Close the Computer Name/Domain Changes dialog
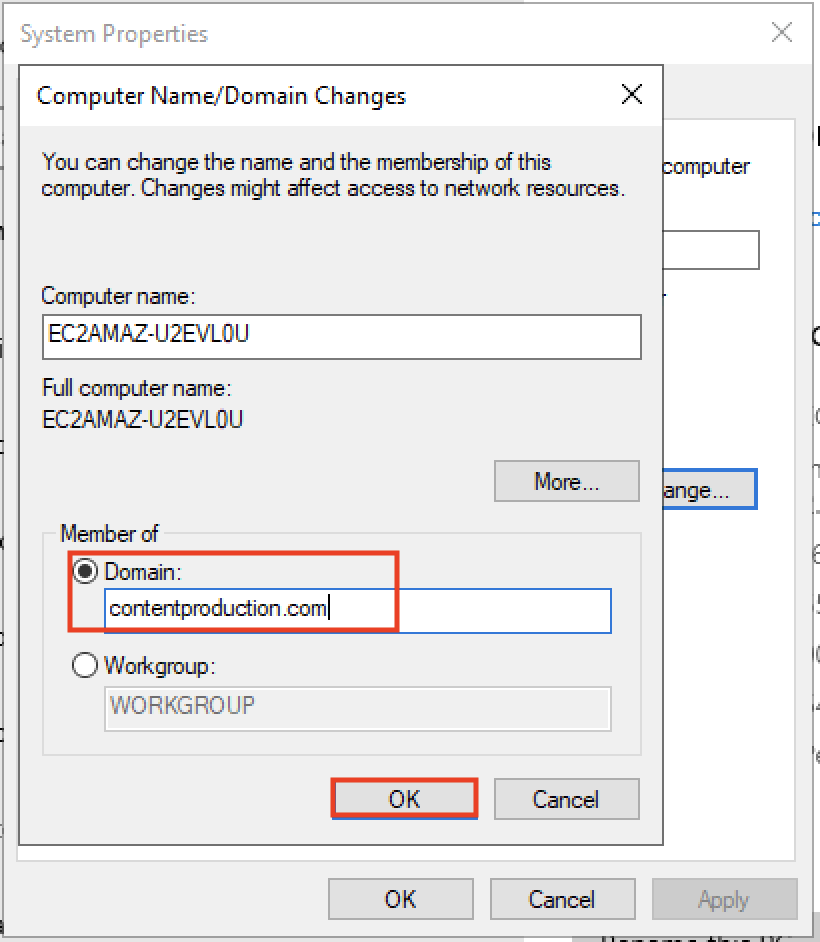820x942 pixels. coord(631,94)
